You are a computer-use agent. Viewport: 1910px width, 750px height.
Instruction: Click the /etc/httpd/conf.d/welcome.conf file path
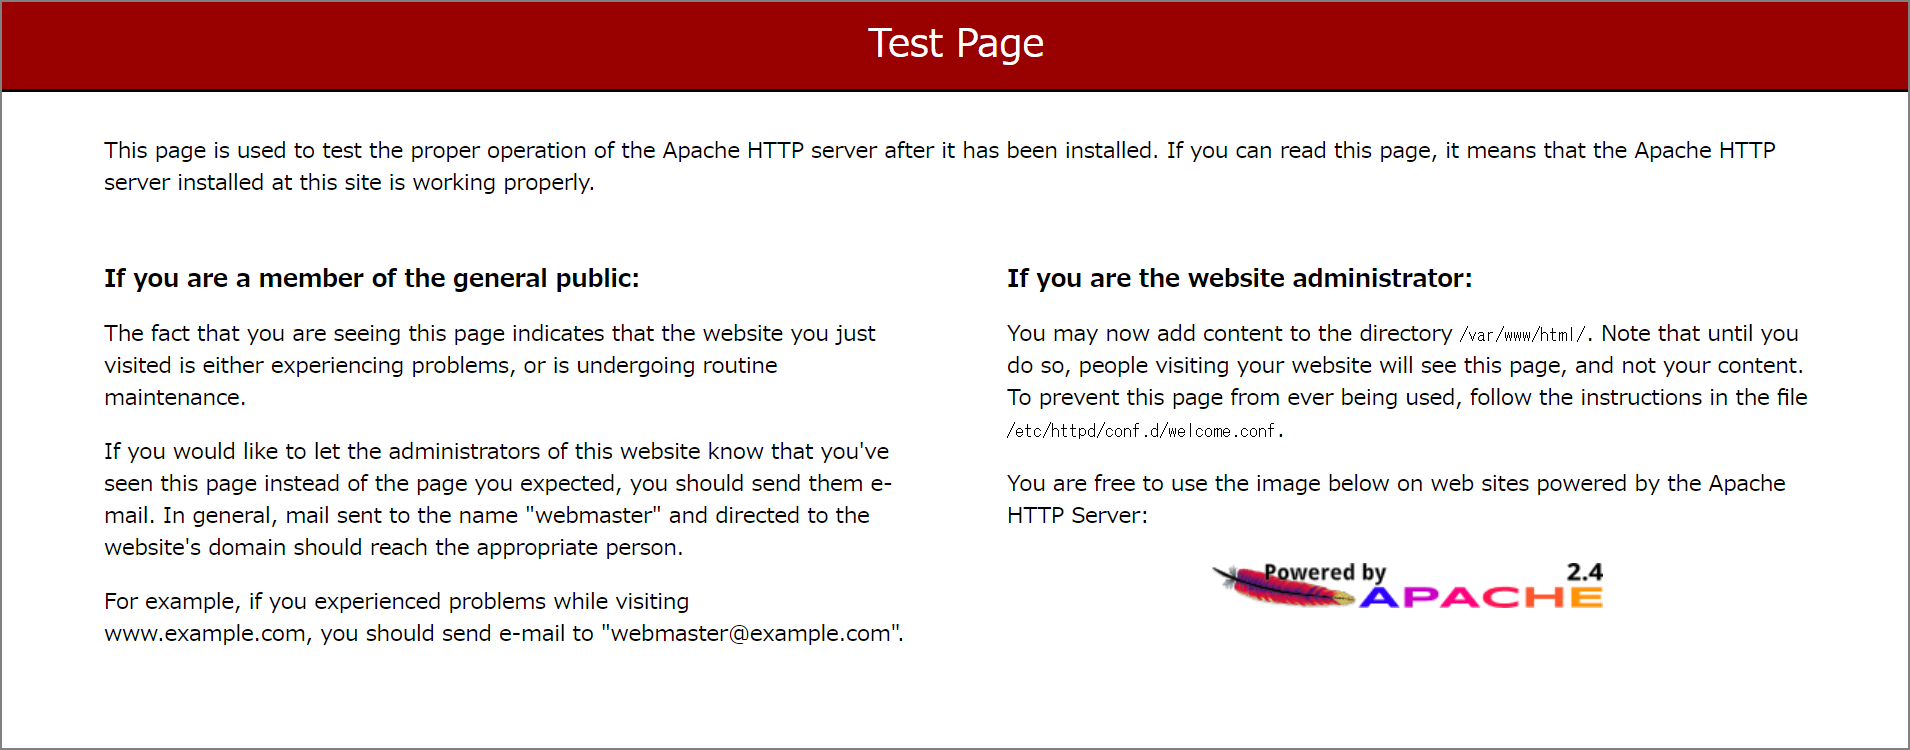pos(1144,431)
